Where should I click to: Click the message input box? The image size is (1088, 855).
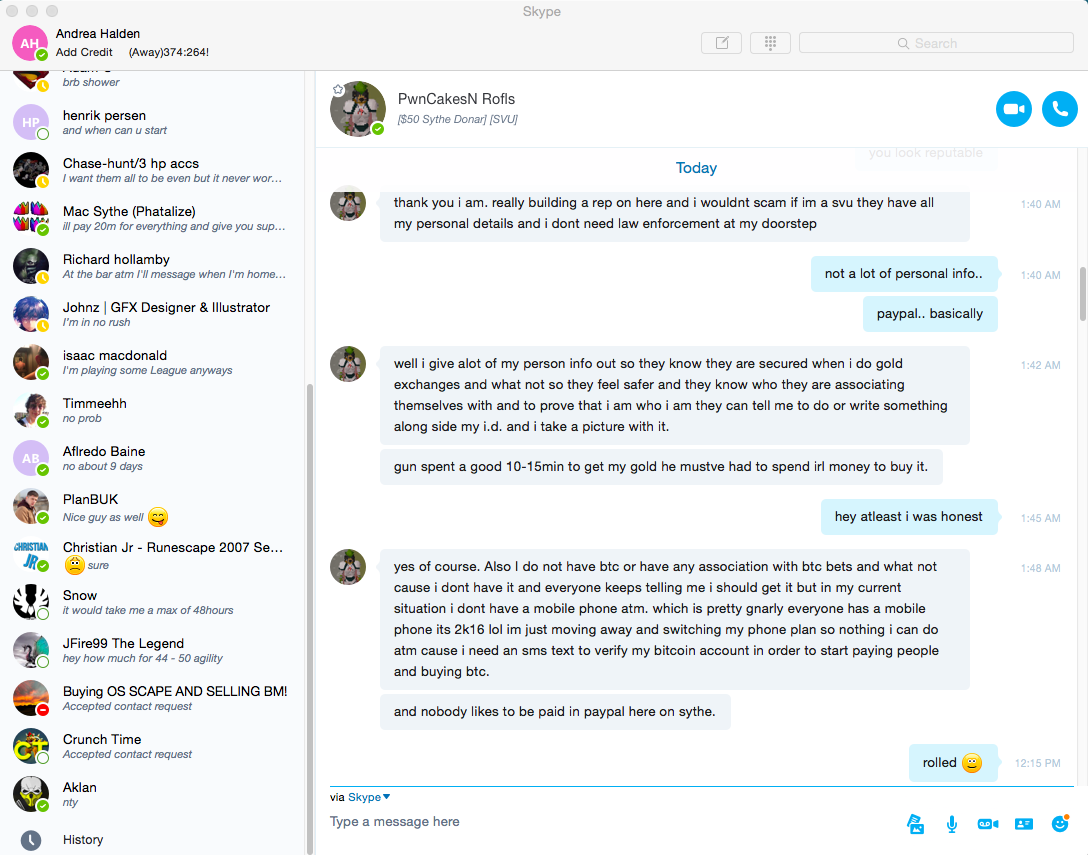[x=611, y=822]
